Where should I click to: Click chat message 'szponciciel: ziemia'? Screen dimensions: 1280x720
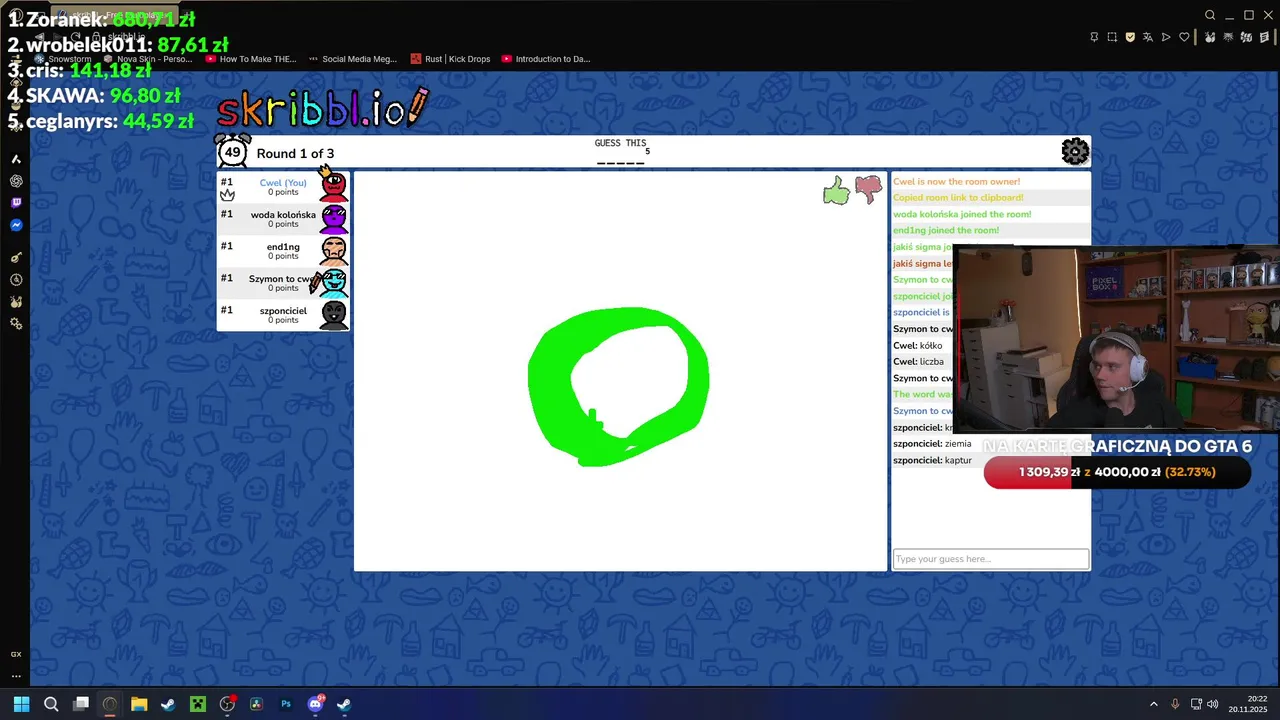point(932,443)
